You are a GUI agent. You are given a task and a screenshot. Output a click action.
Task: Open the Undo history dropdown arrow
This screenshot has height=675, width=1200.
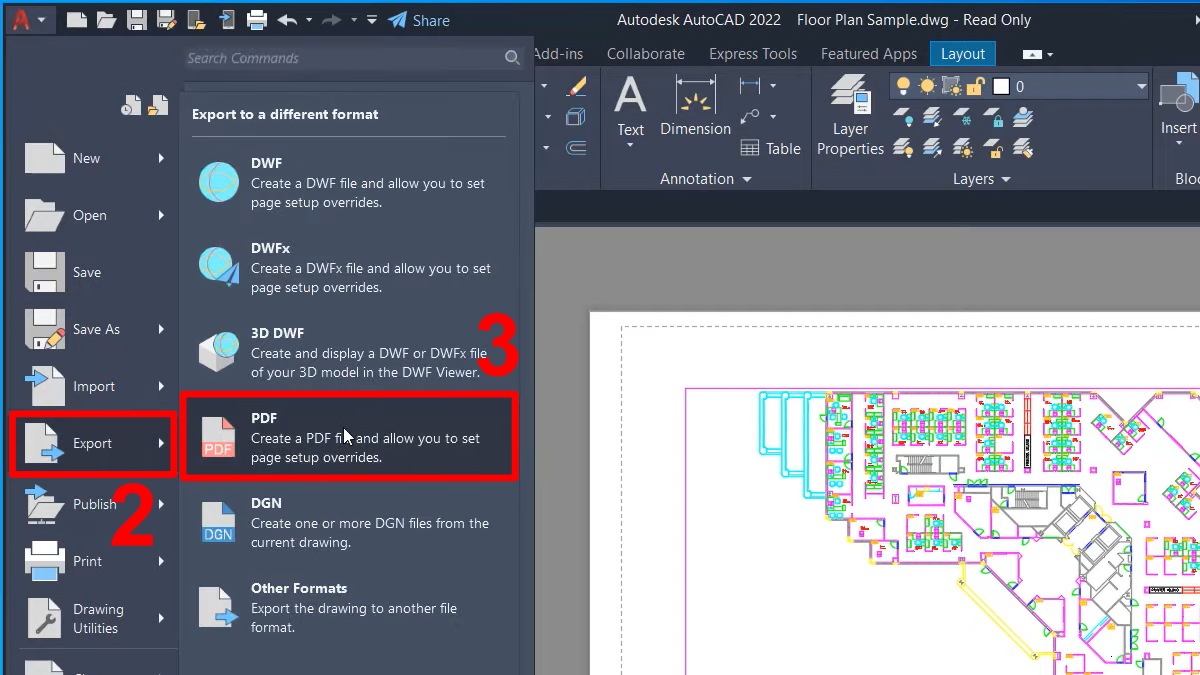coord(309,20)
